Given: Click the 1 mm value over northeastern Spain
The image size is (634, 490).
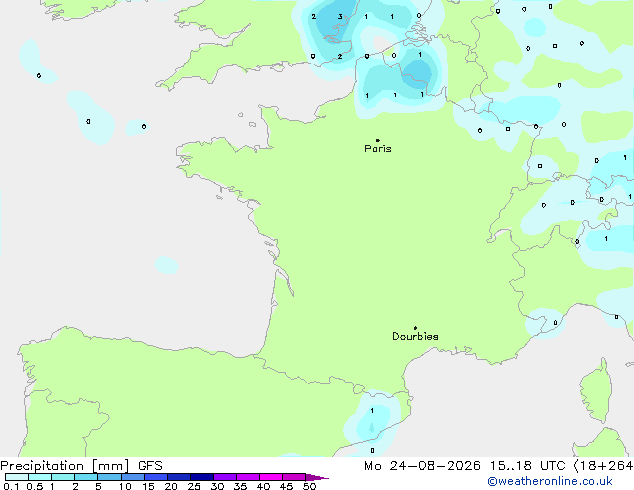Looking at the screenshot, I should point(372,411).
